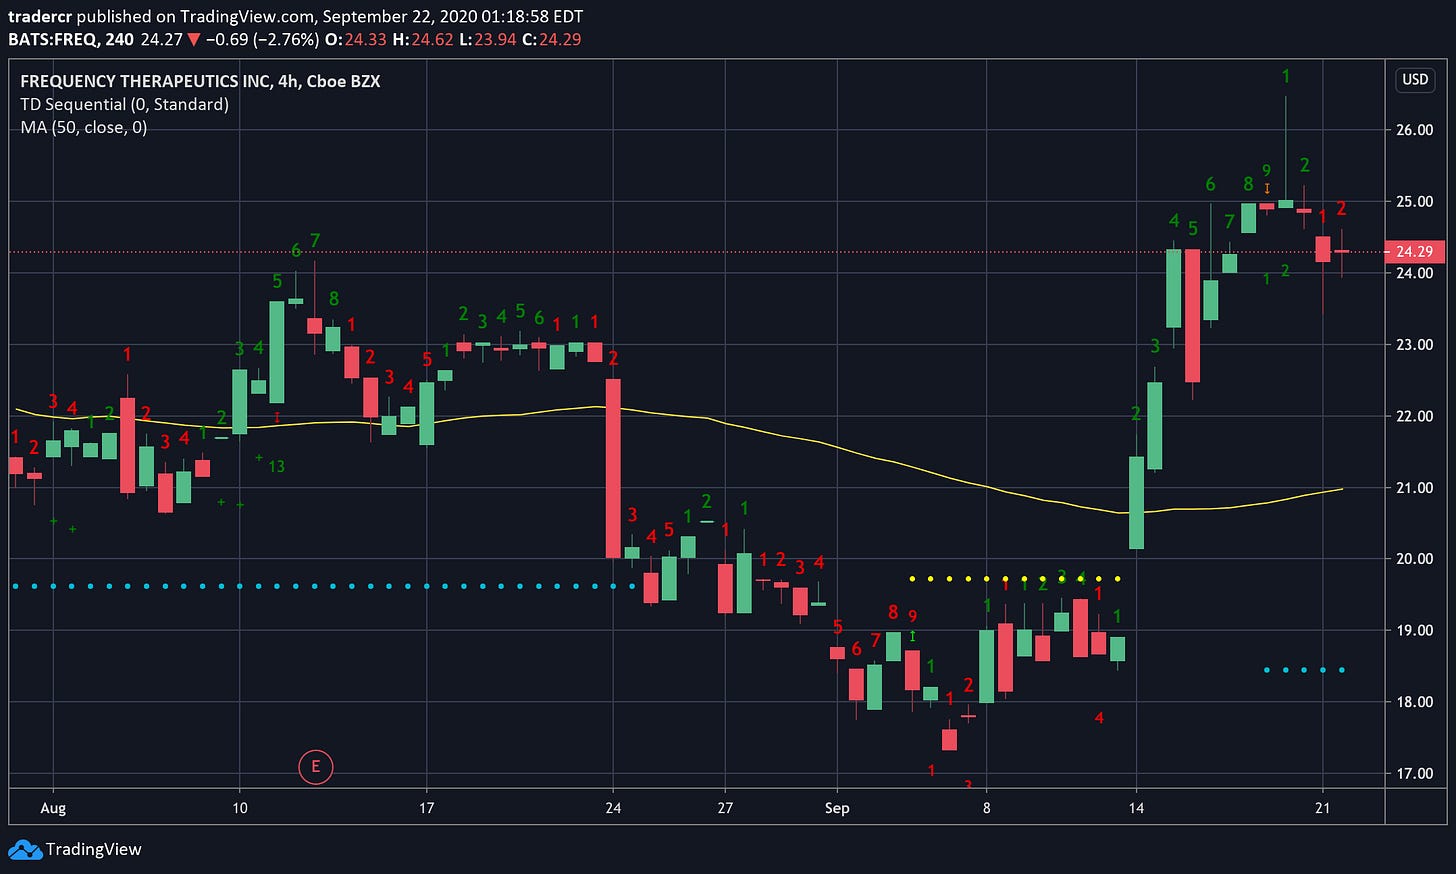Click the −0.69 (−2.76%) change value
1456x874 pixels.
pos(262,40)
